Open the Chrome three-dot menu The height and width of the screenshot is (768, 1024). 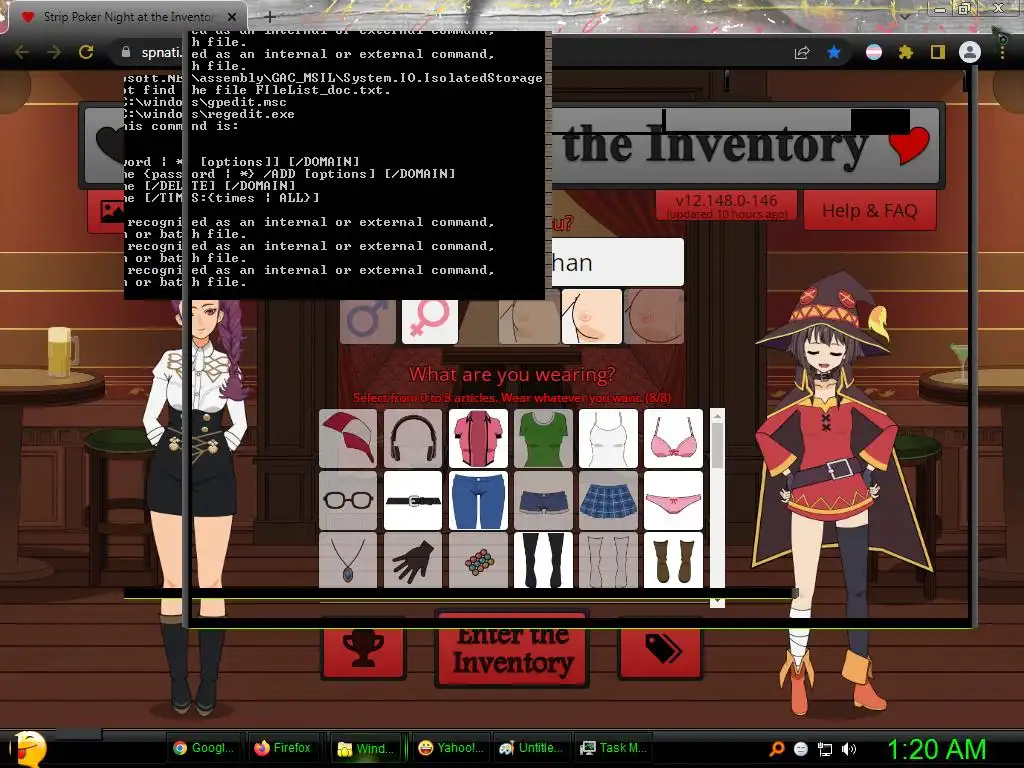pyautogui.click(x=1002, y=52)
